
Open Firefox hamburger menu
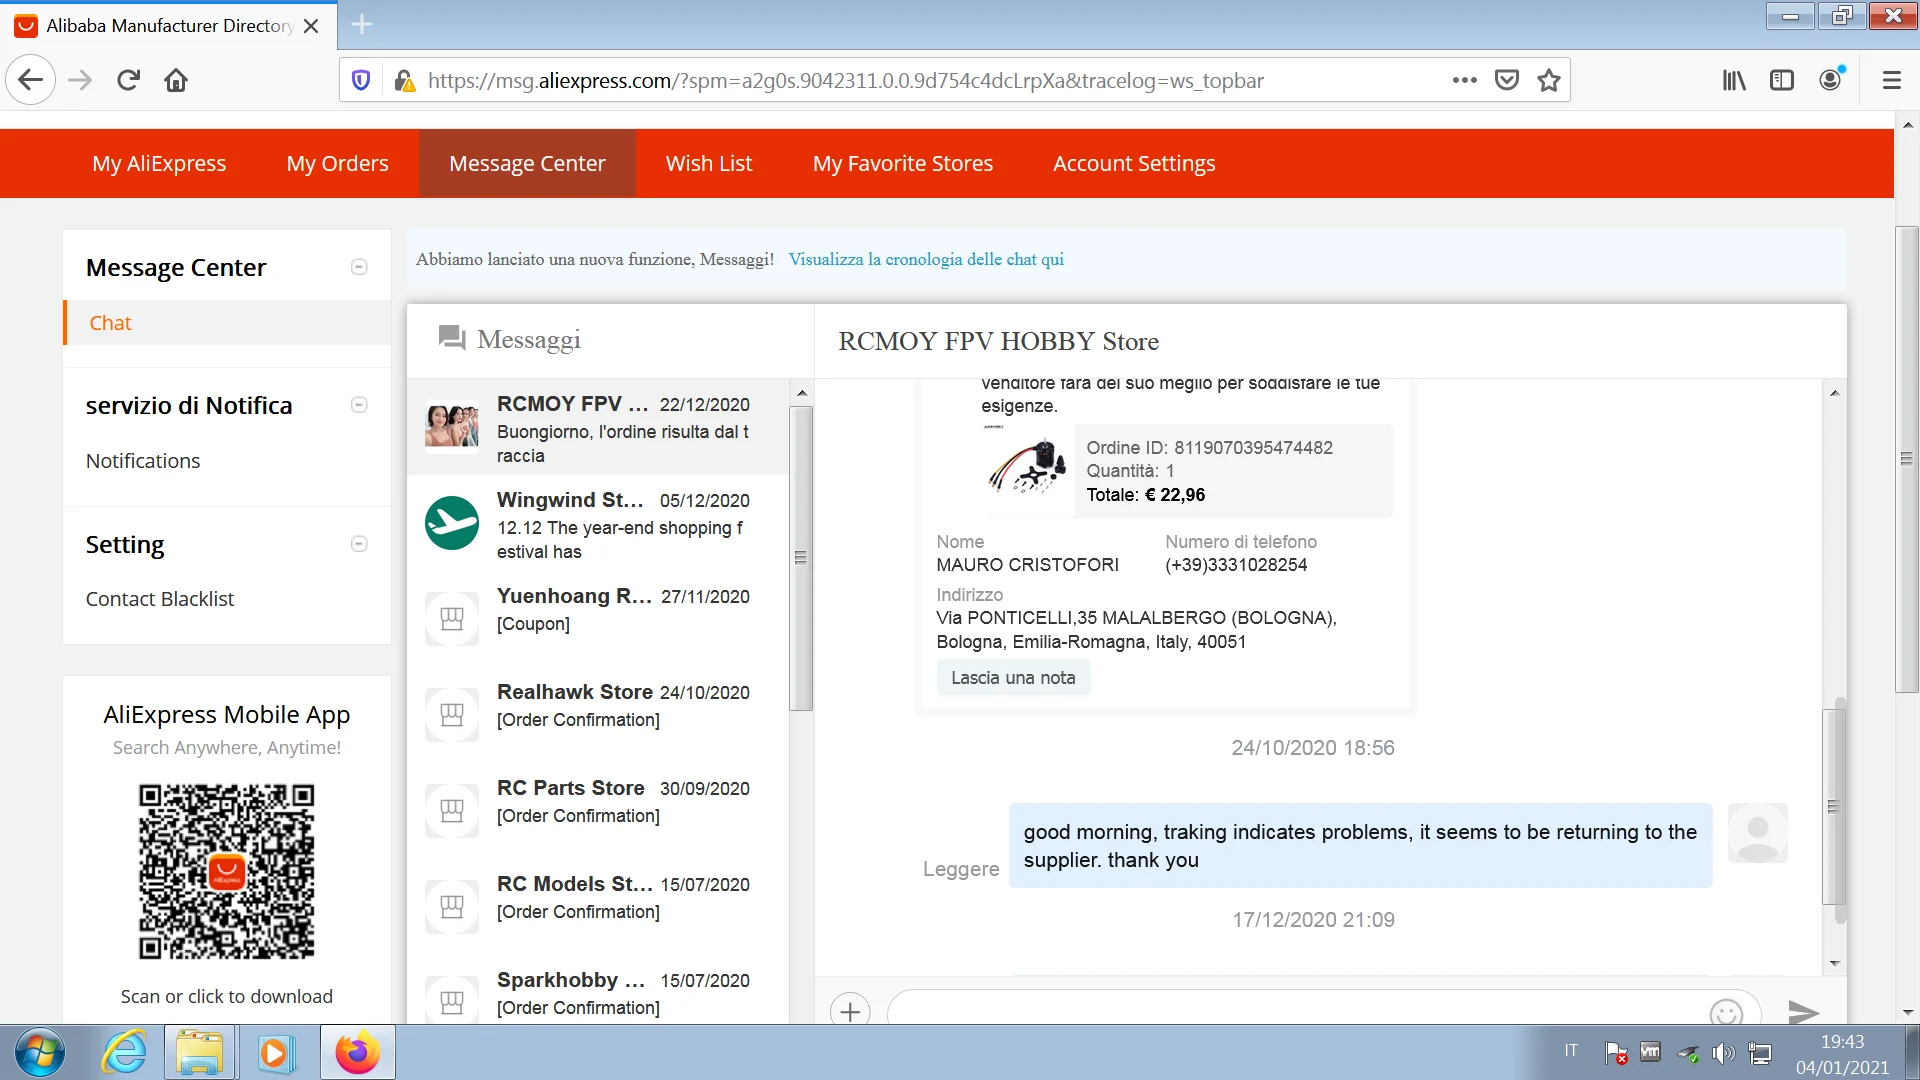tap(1891, 80)
